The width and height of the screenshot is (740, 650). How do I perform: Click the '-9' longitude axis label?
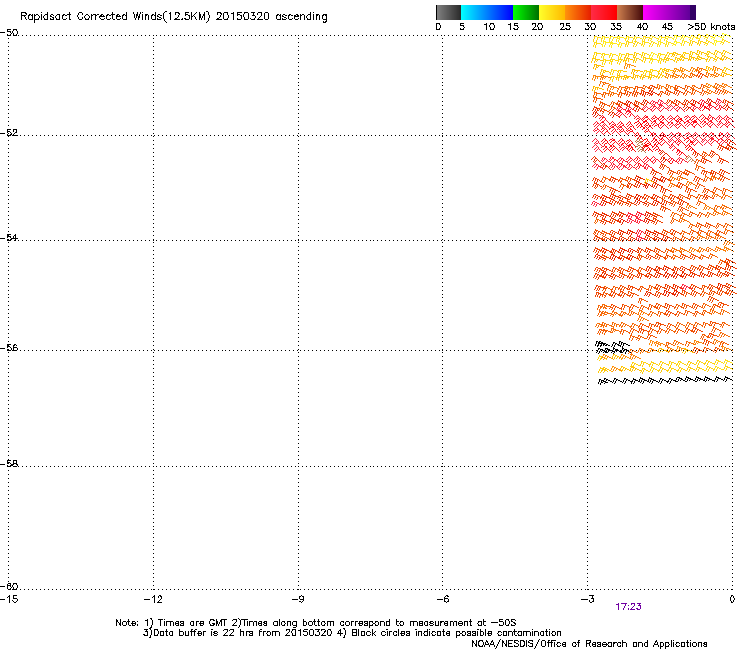298,599
